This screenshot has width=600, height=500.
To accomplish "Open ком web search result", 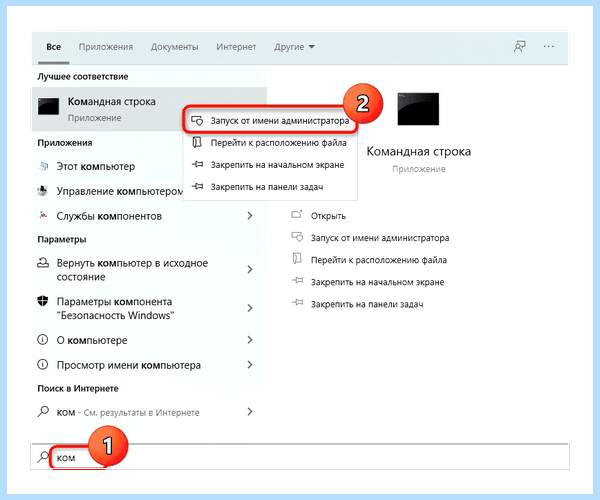I will click(x=128, y=413).
